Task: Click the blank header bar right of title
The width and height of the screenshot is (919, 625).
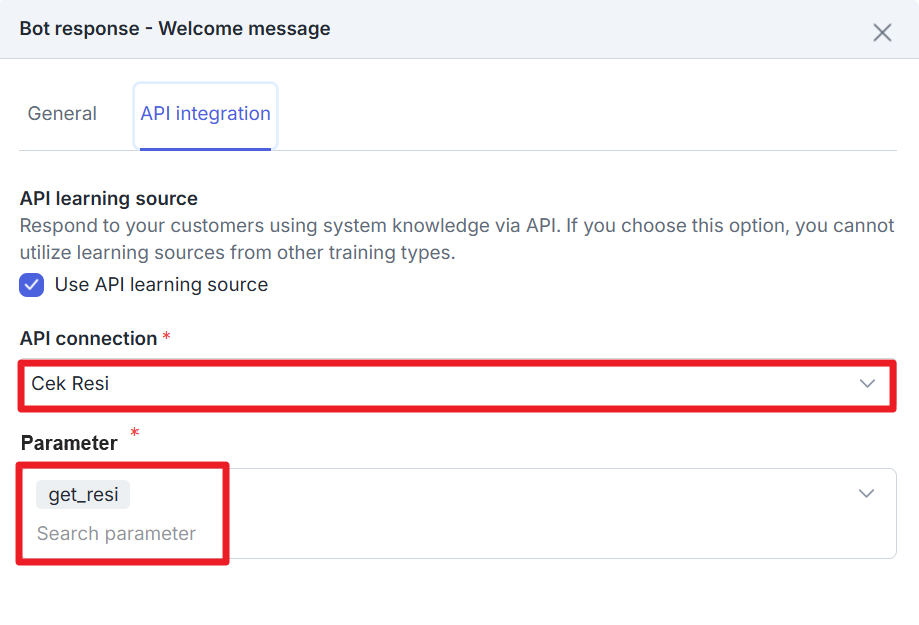Action: coord(600,29)
